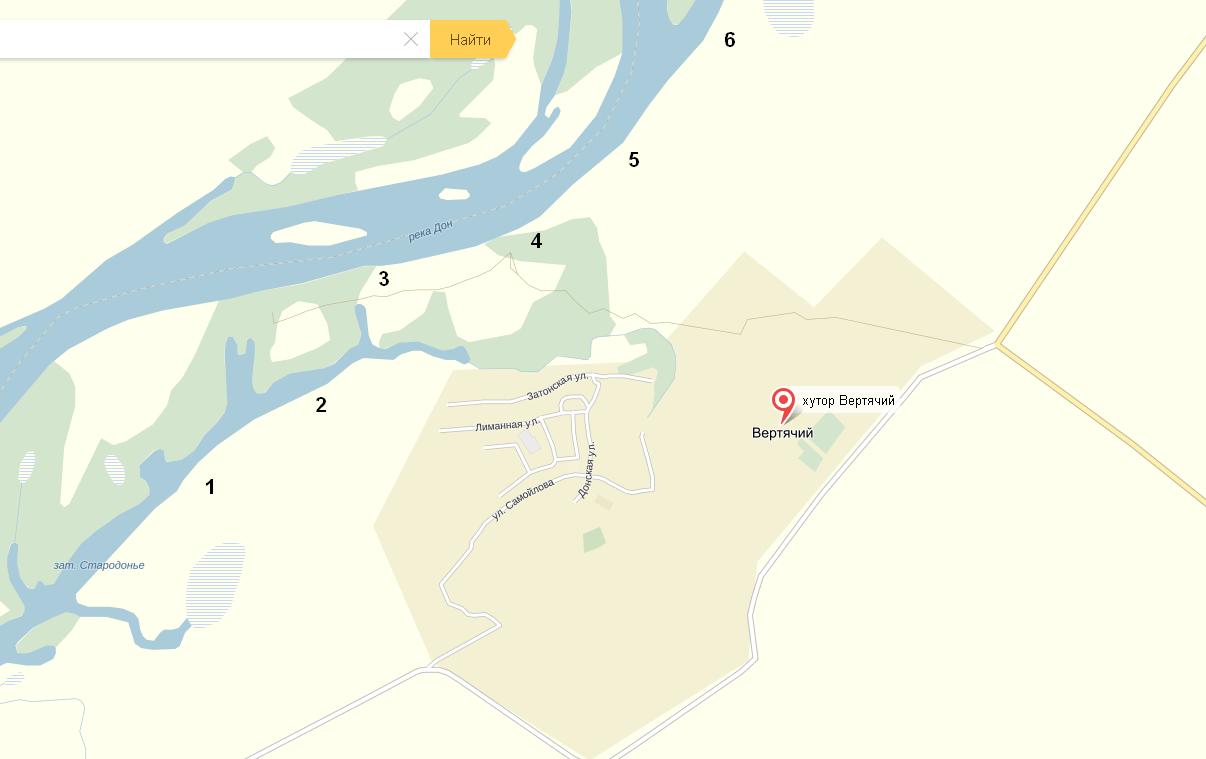
Task: Select map marker number 5
Action: (634, 159)
